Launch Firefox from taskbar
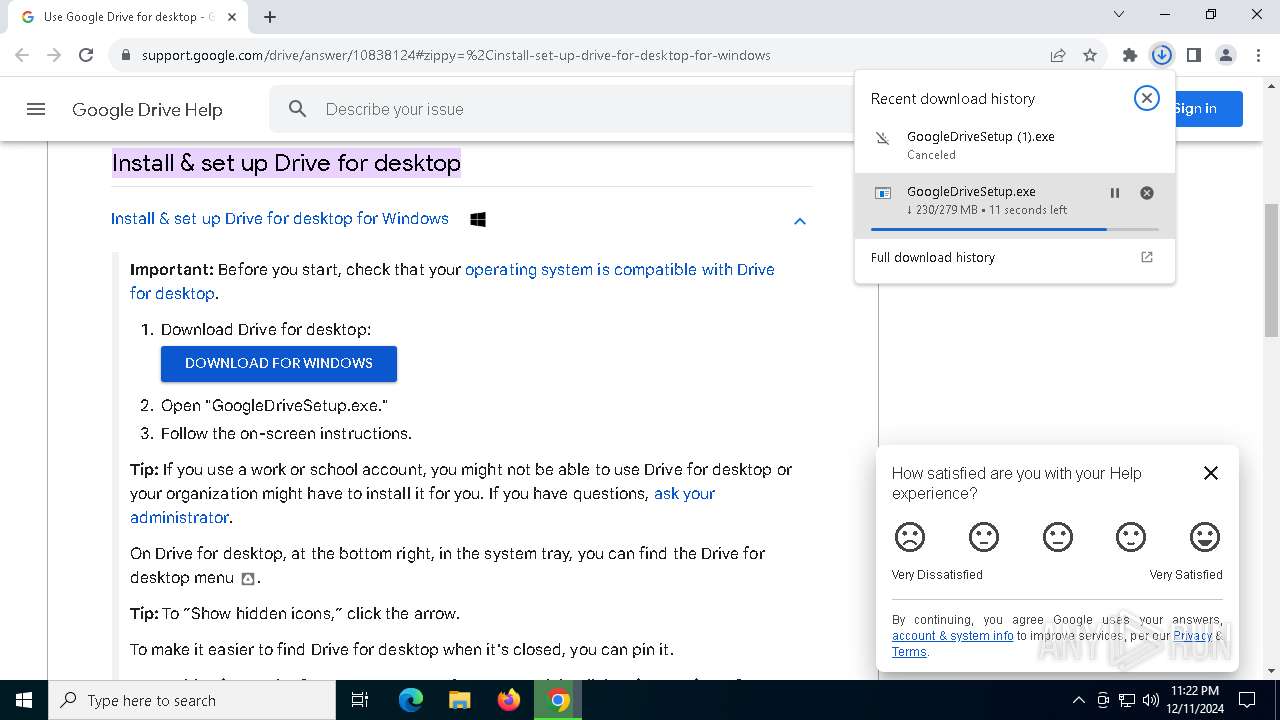 tap(509, 700)
